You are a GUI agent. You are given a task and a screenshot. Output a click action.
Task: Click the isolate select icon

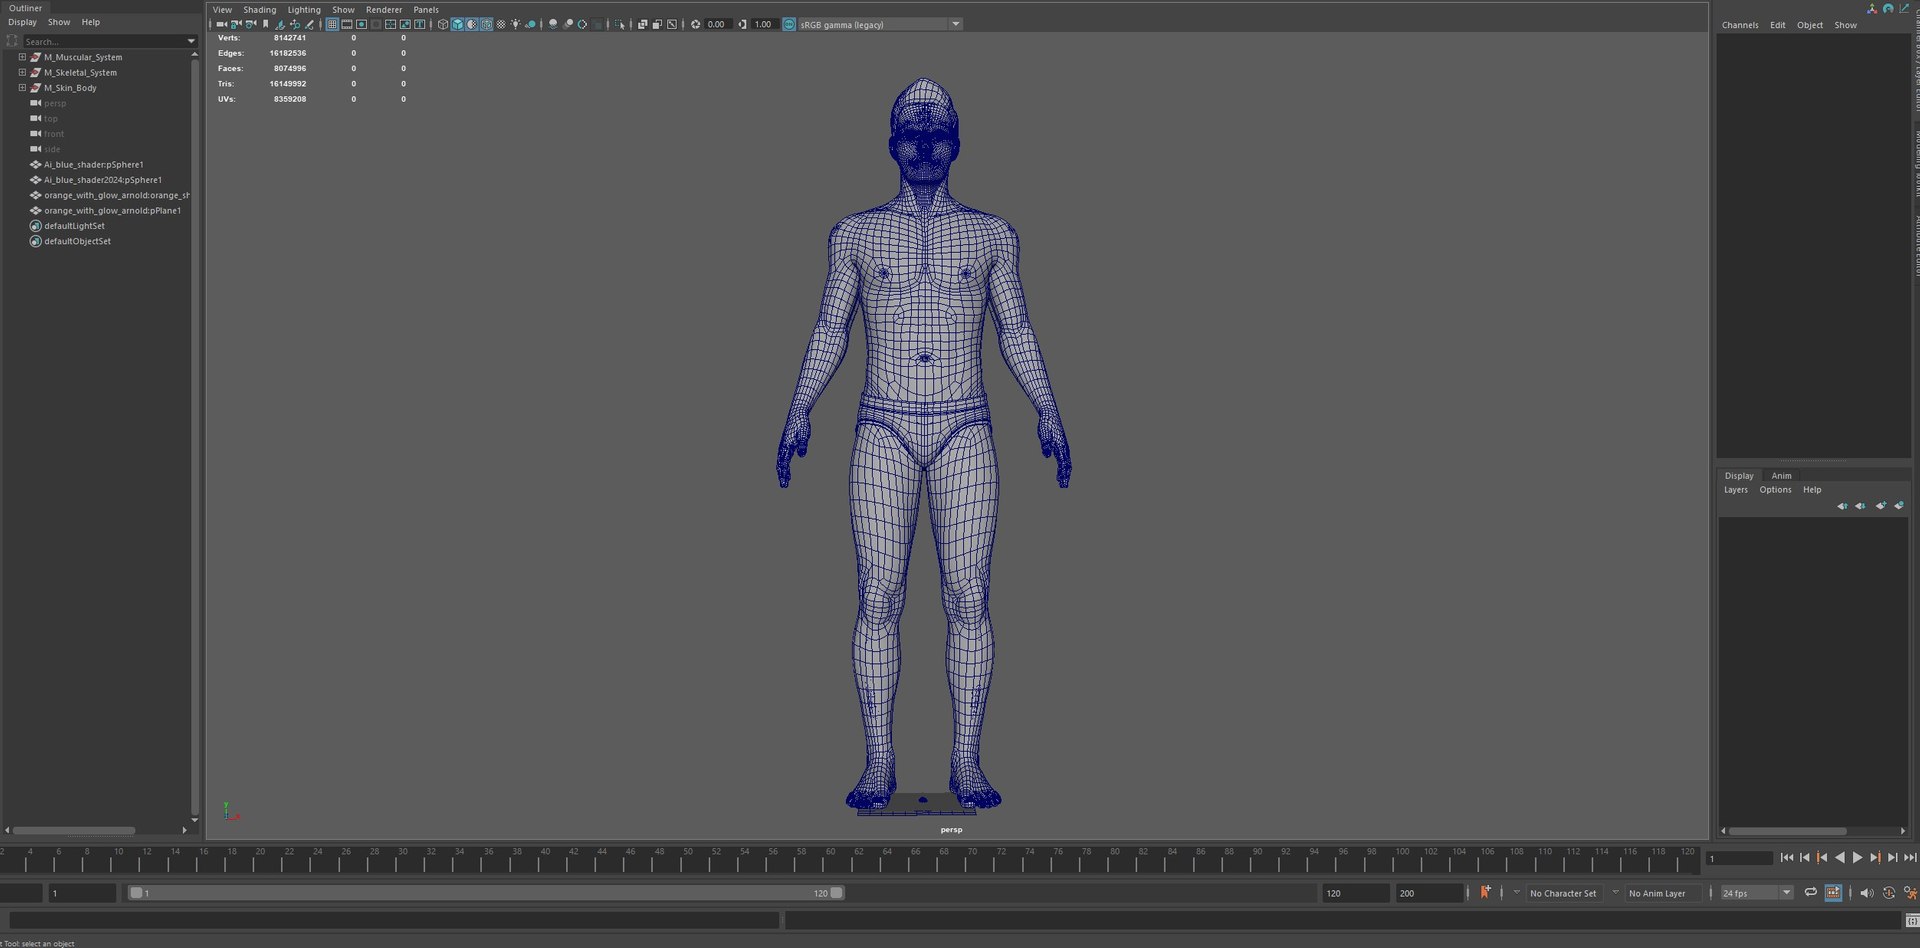coord(619,24)
